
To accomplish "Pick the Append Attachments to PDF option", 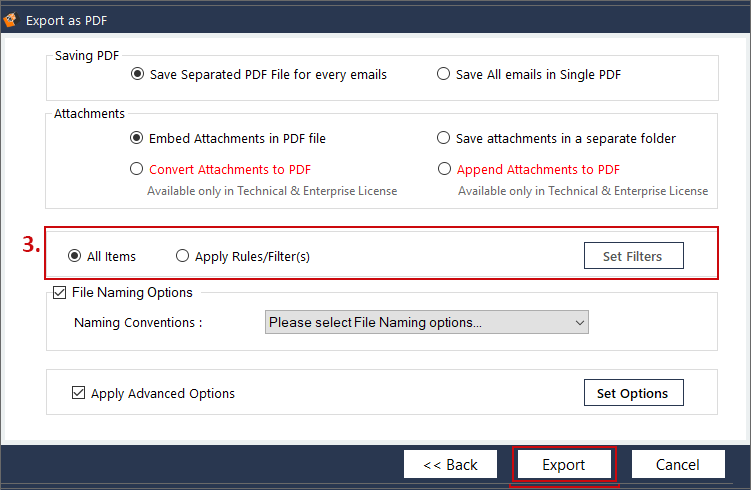I will [x=443, y=169].
